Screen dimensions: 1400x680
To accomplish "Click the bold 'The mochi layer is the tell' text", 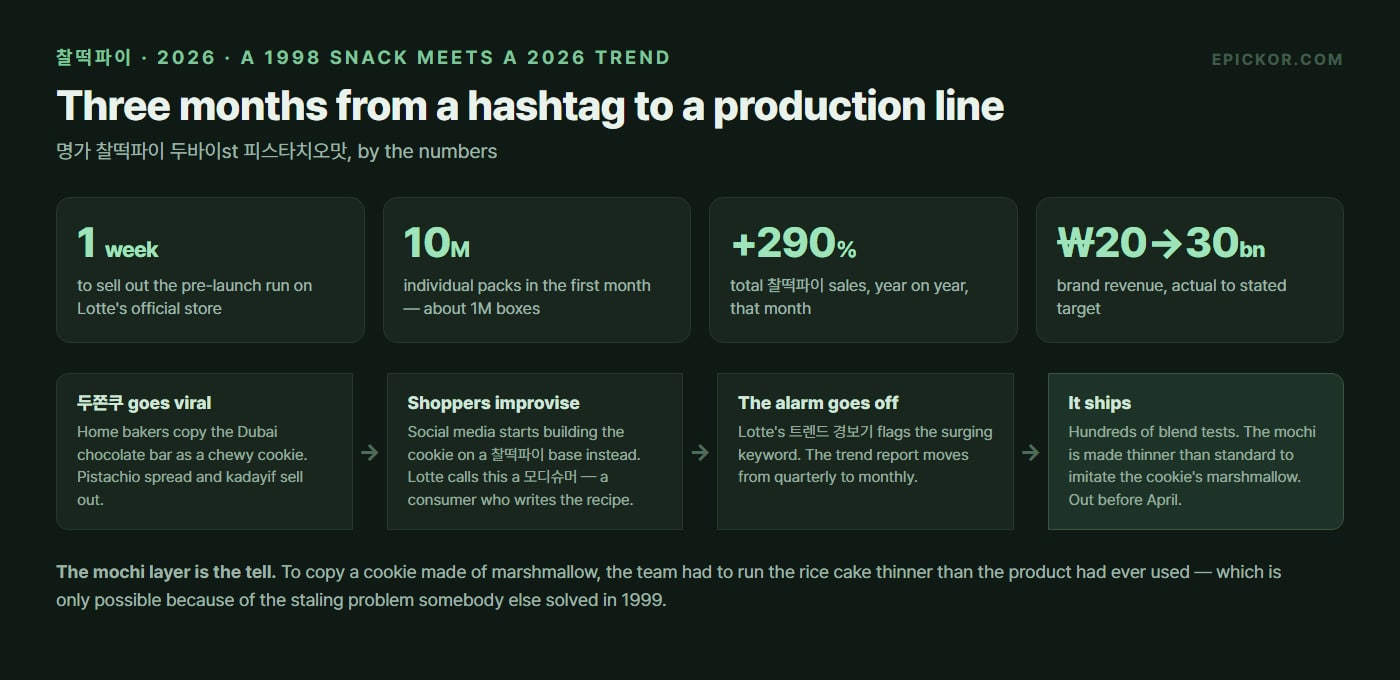I will 166,572.
